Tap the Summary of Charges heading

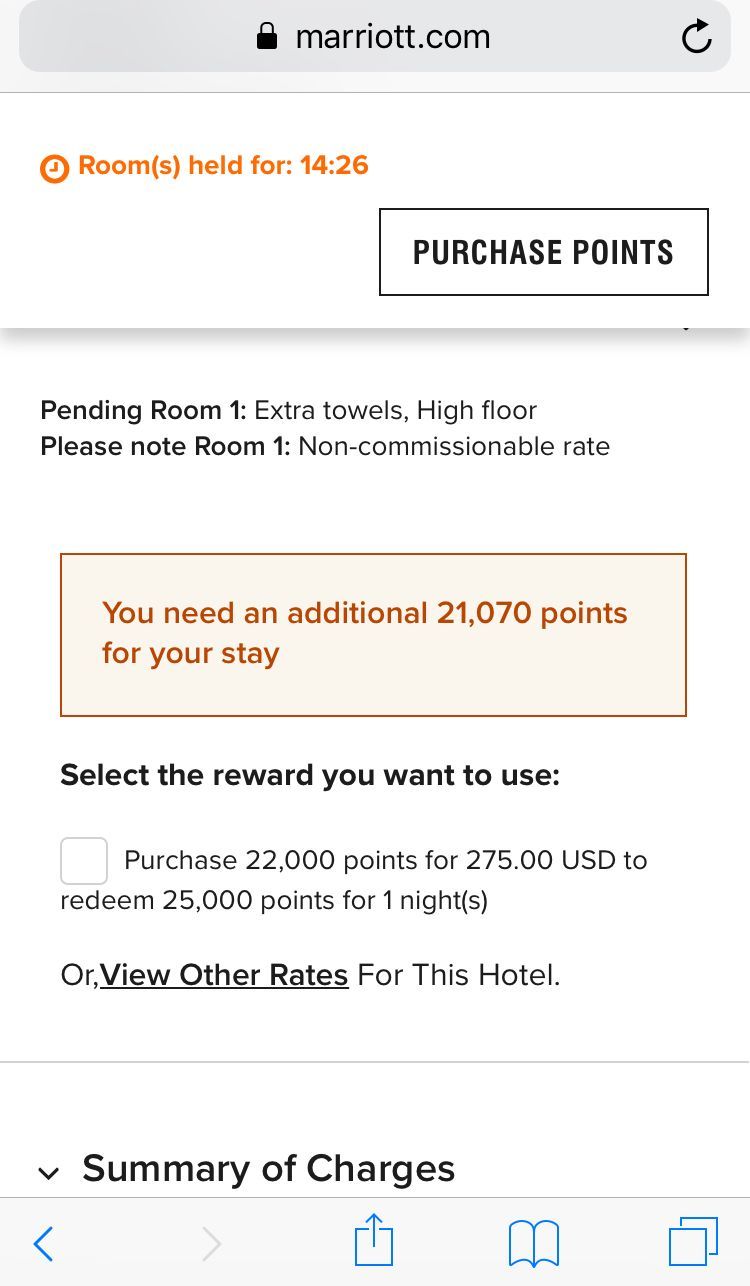[x=268, y=1168]
